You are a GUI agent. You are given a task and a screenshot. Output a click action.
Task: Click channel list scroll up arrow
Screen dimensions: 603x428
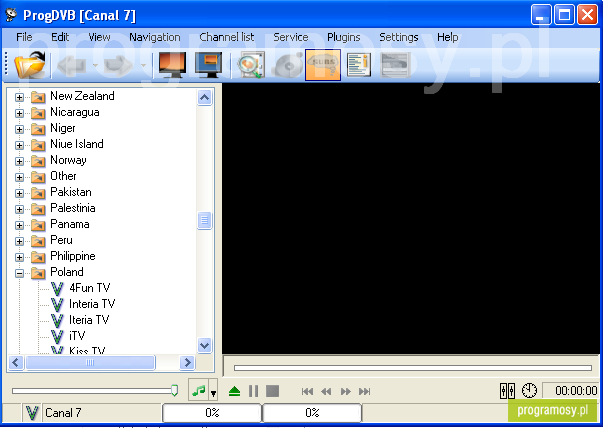(x=204, y=97)
